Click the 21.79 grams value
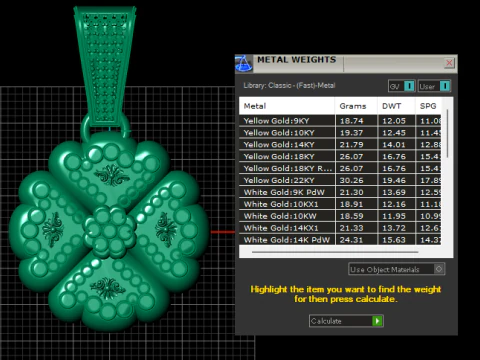 click(x=351, y=145)
